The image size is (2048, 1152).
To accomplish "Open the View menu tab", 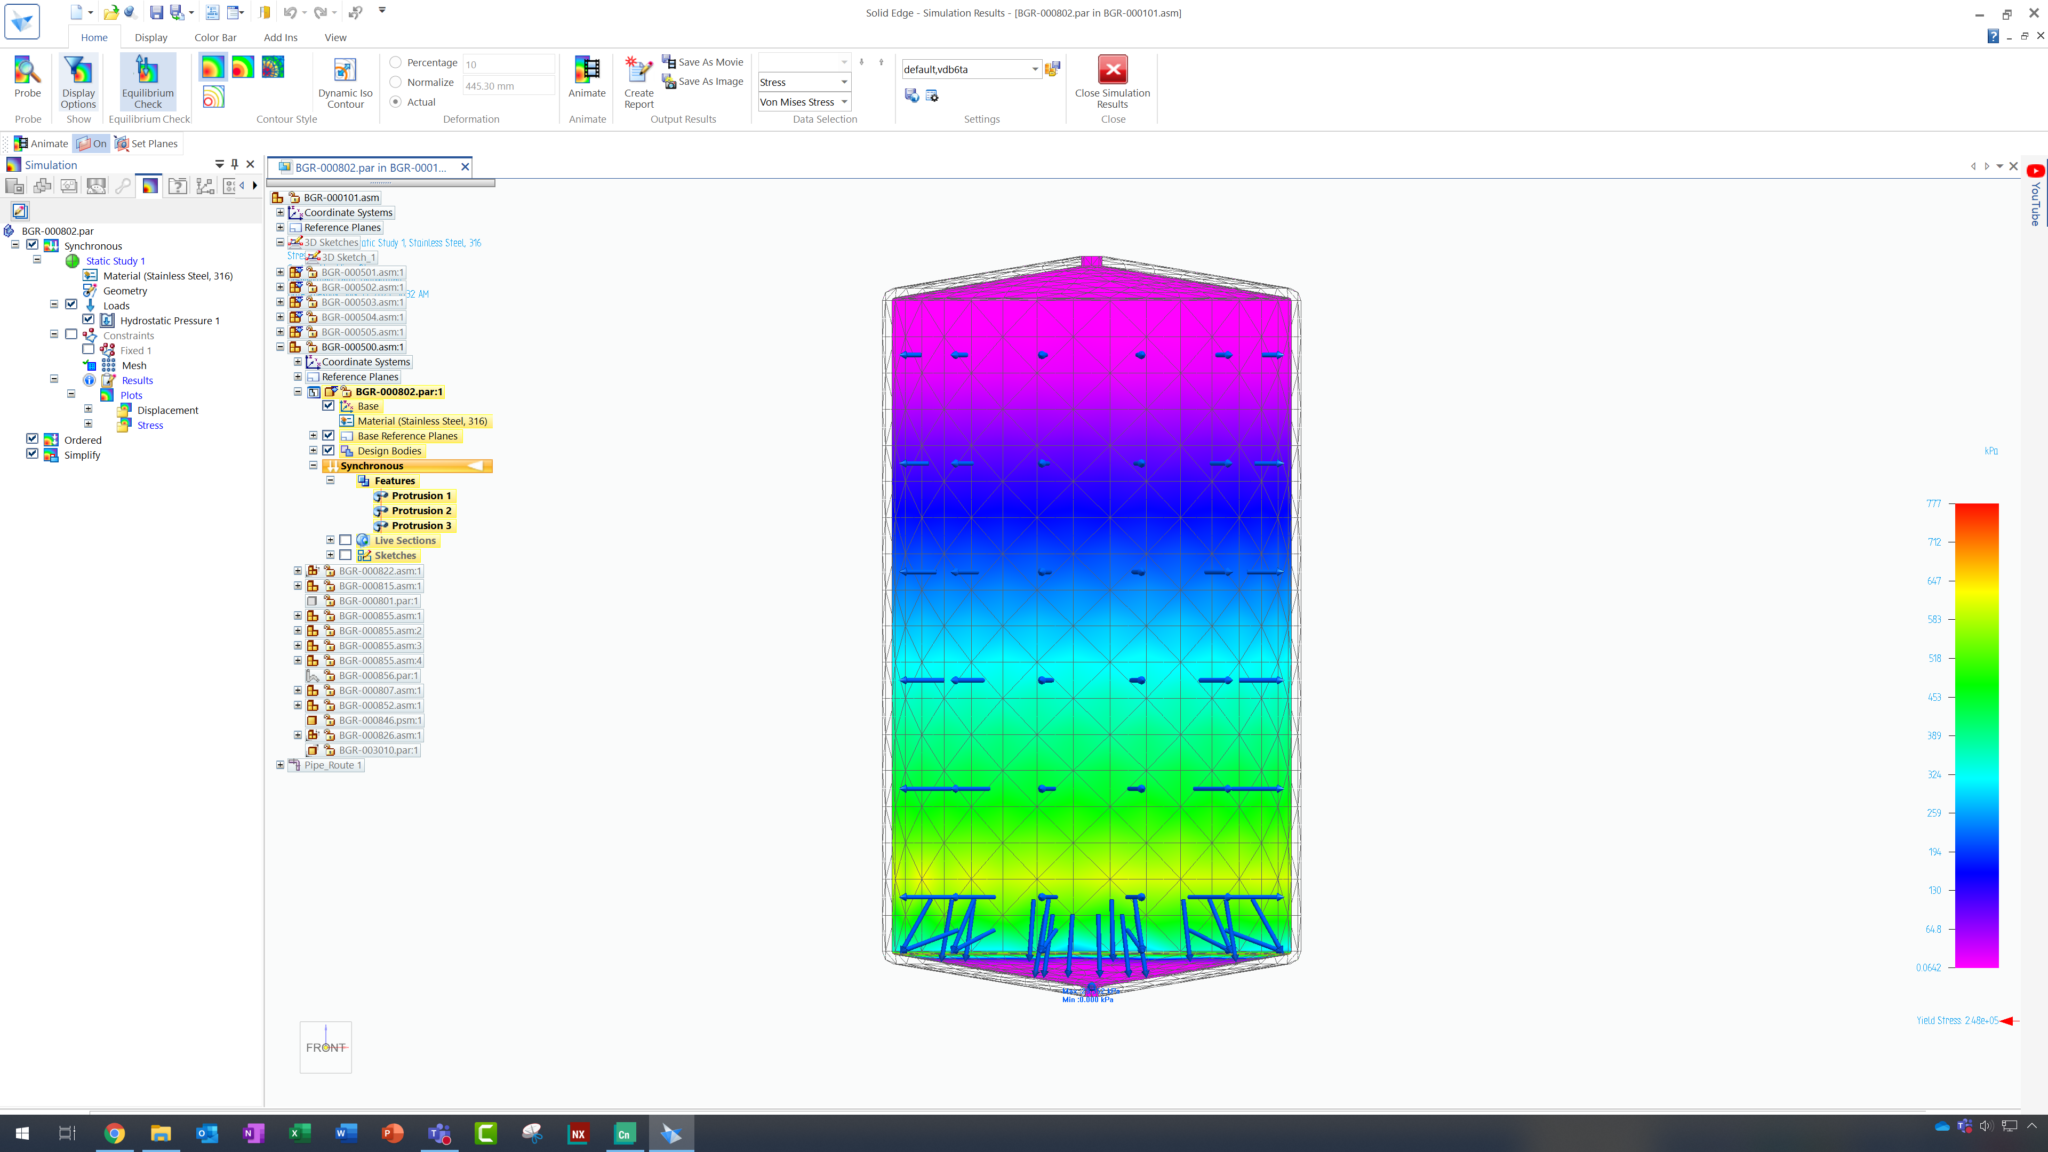I will tap(335, 37).
